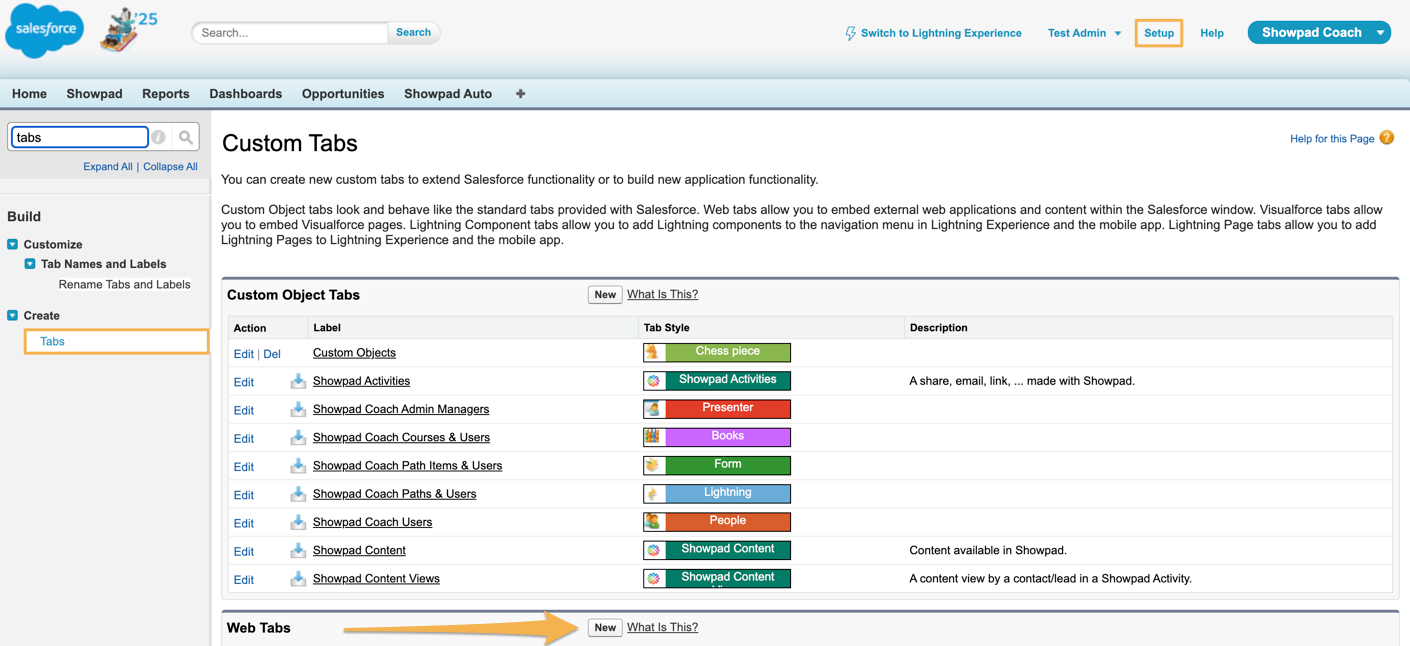This screenshot has height=646, width=1410.
Task: Open Rename Tabs and Labels
Action: coord(124,285)
